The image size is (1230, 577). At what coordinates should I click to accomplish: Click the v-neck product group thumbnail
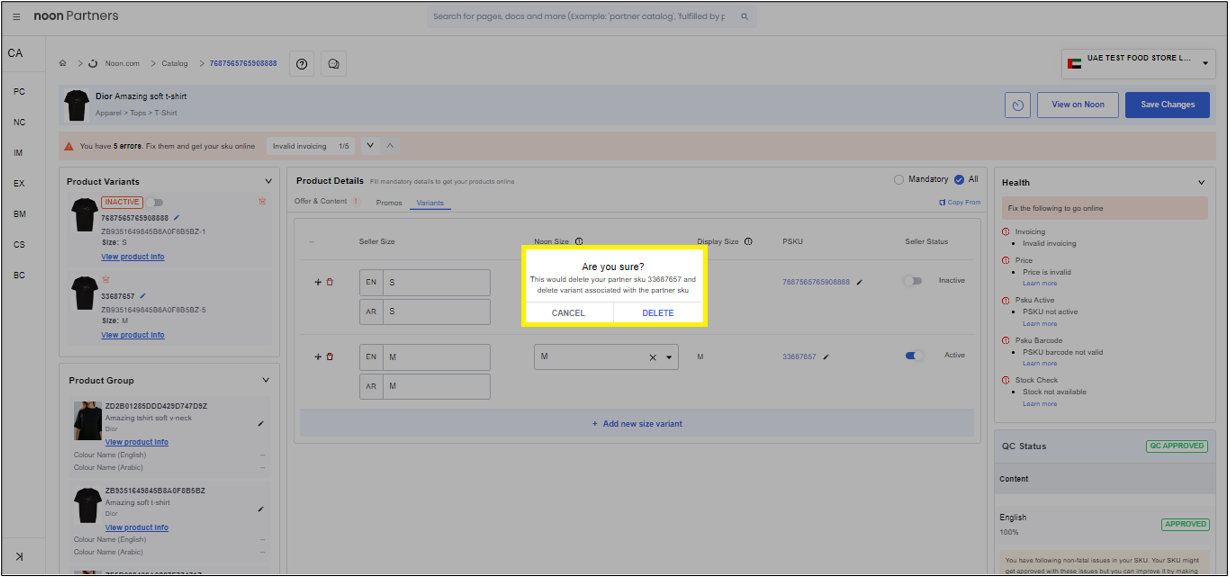(x=88, y=421)
